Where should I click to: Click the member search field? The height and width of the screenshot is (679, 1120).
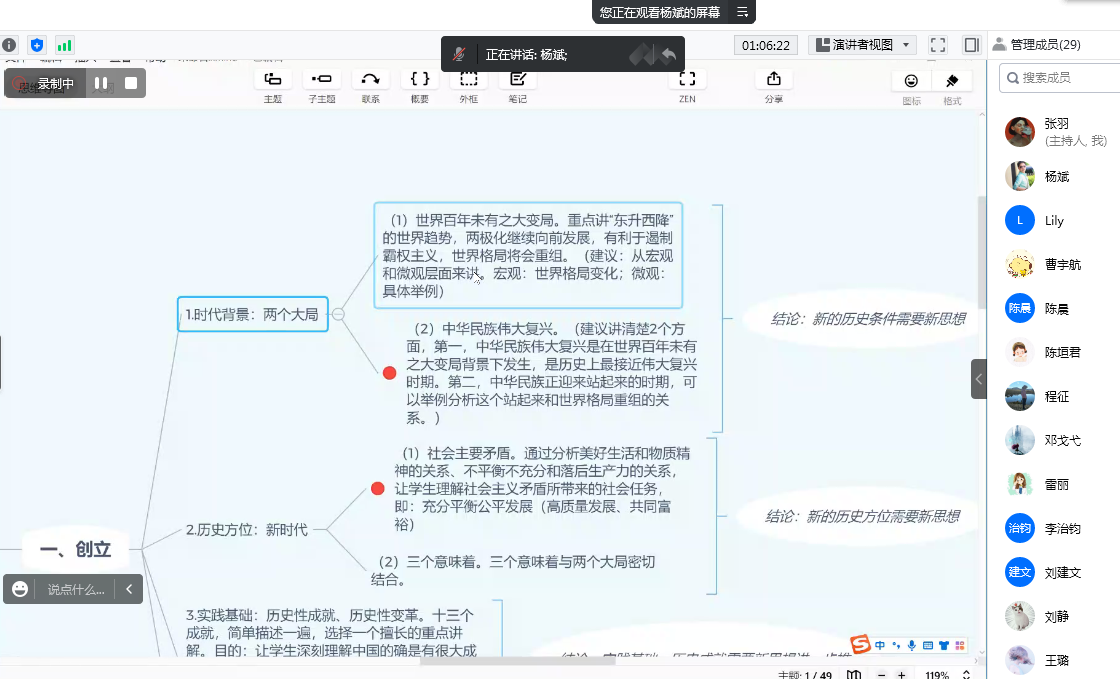tap(1060, 77)
